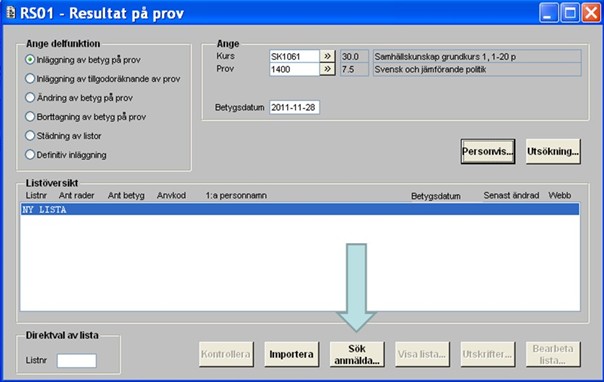Viewport: 604px width, 382px height.
Task: Minimize the RS01 window
Action: click(548, 13)
